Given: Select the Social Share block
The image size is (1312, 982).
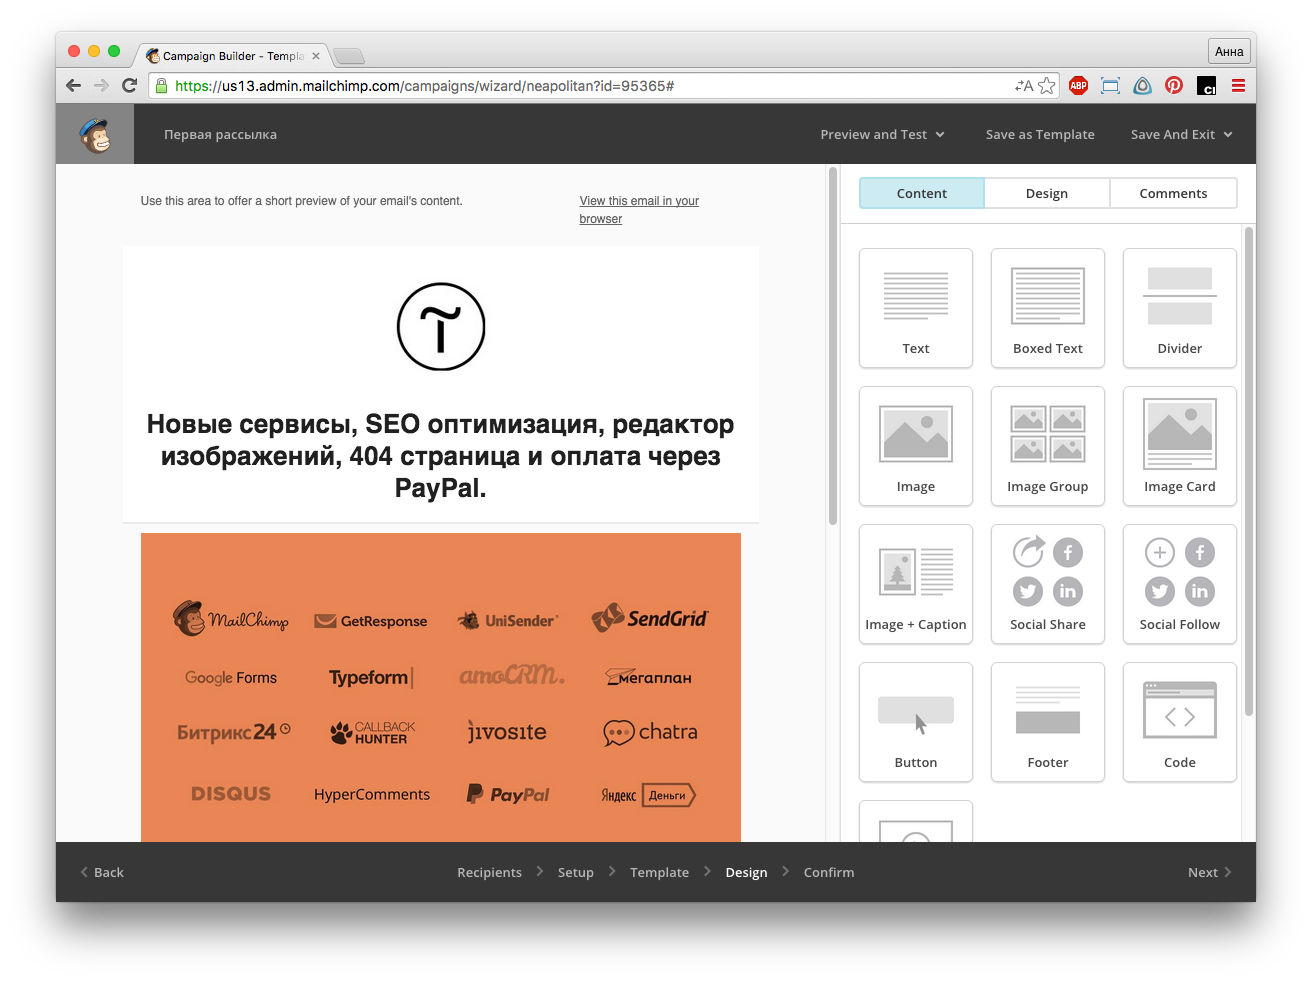Looking at the screenshot, I should [1047, 583].
